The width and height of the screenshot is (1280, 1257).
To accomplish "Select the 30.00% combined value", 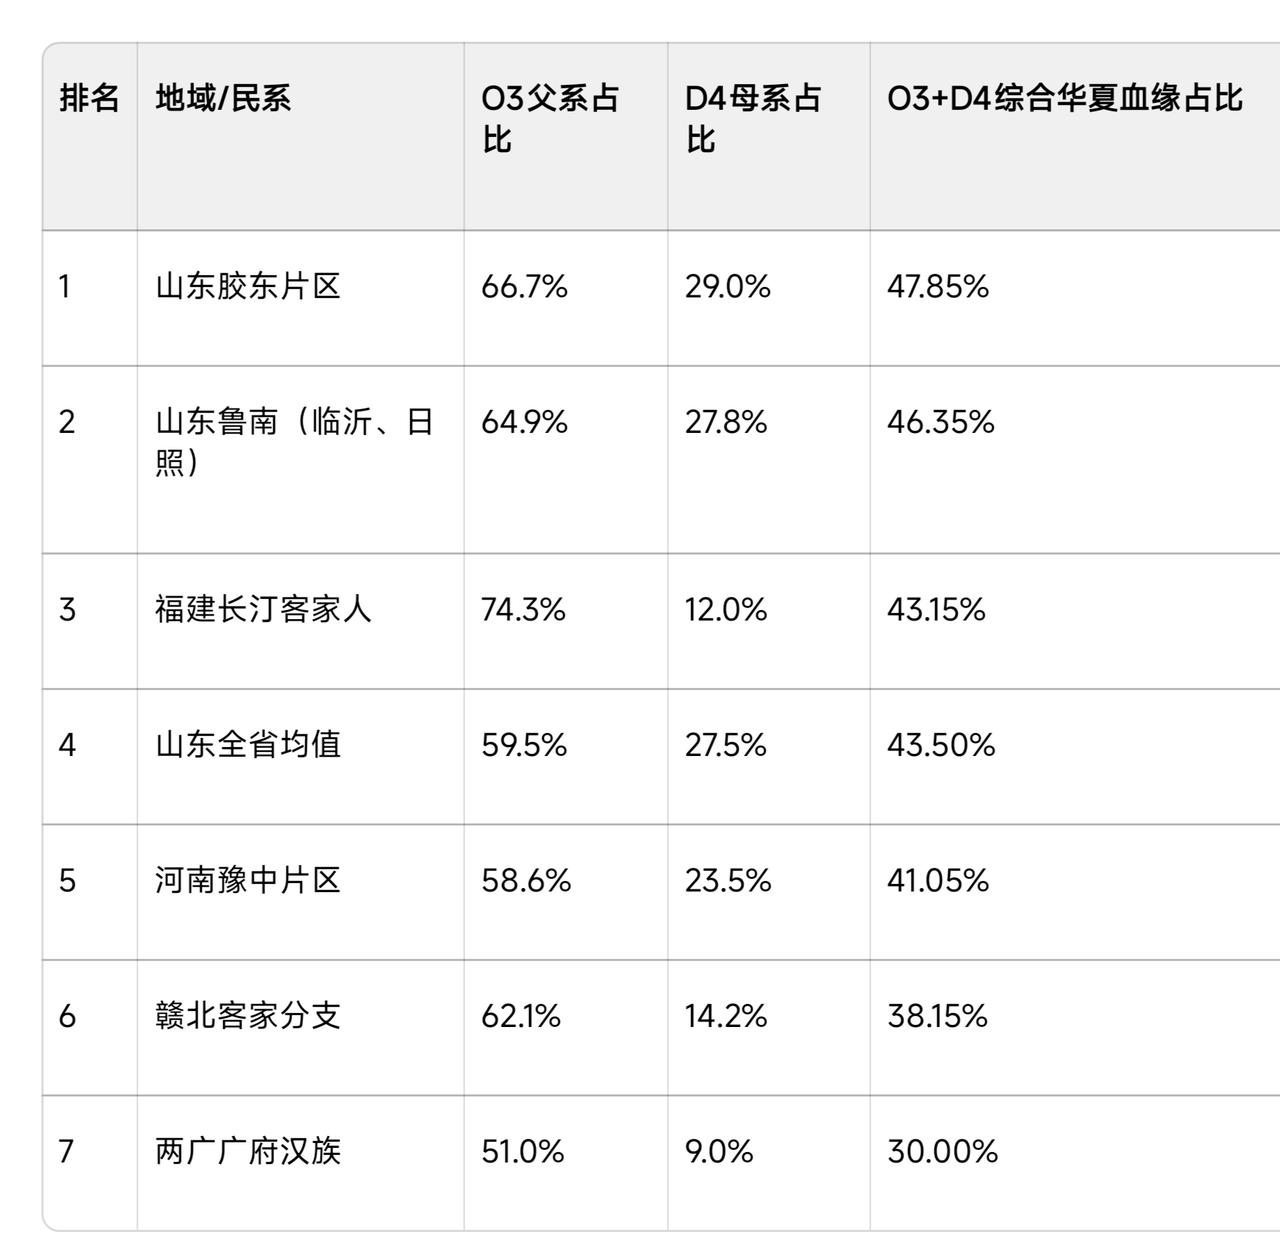I will pos(942,1151).
